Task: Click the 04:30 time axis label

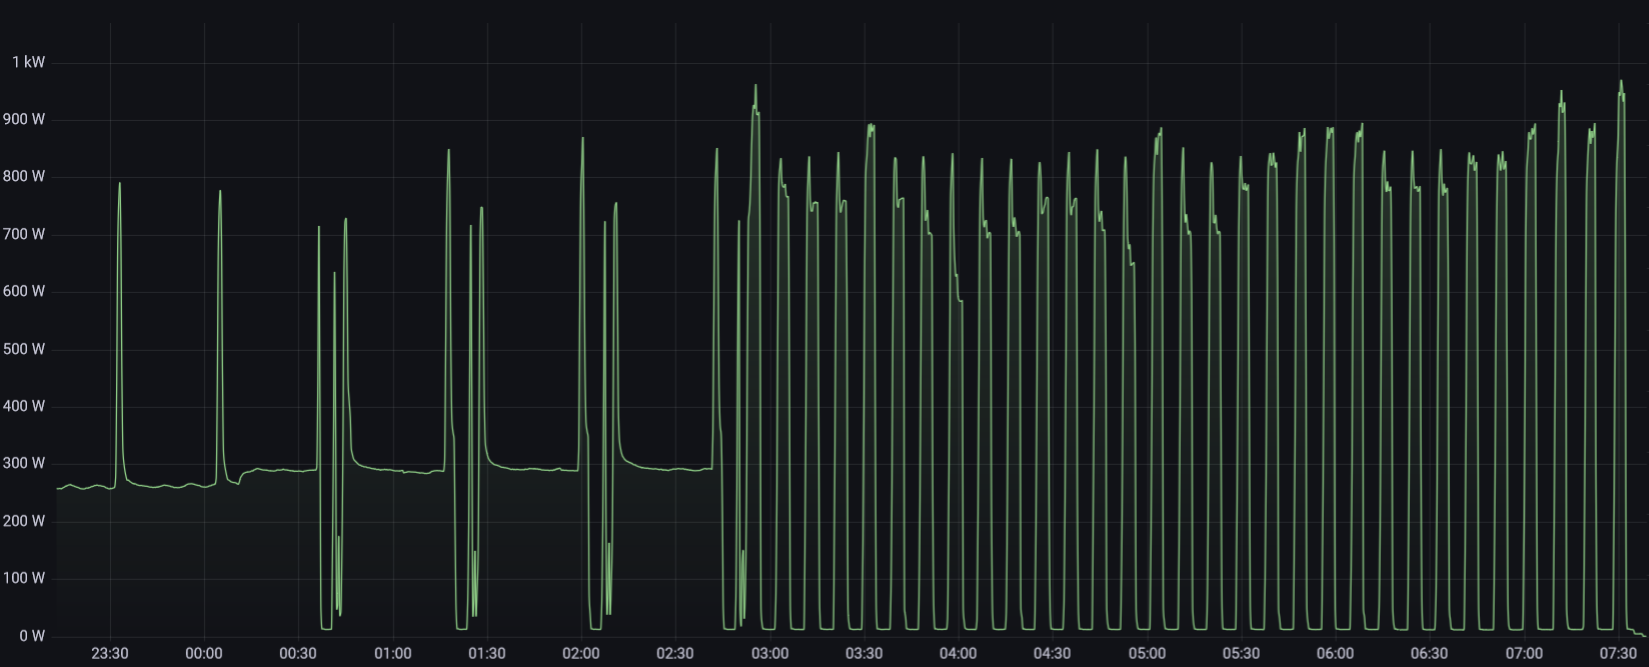Action: 1052,653
